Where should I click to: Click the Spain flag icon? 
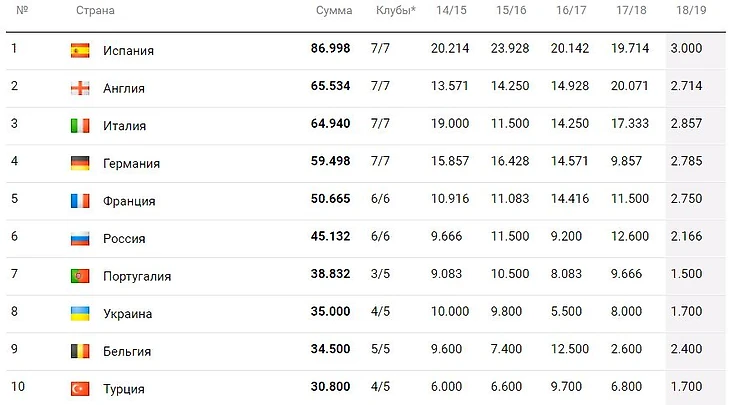(x=80, y=51)
